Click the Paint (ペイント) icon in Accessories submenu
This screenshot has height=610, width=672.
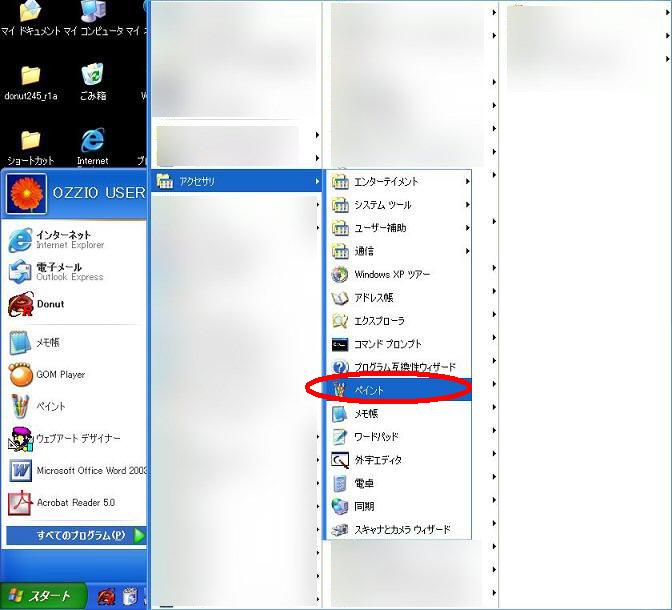click(x=341, y=389)
